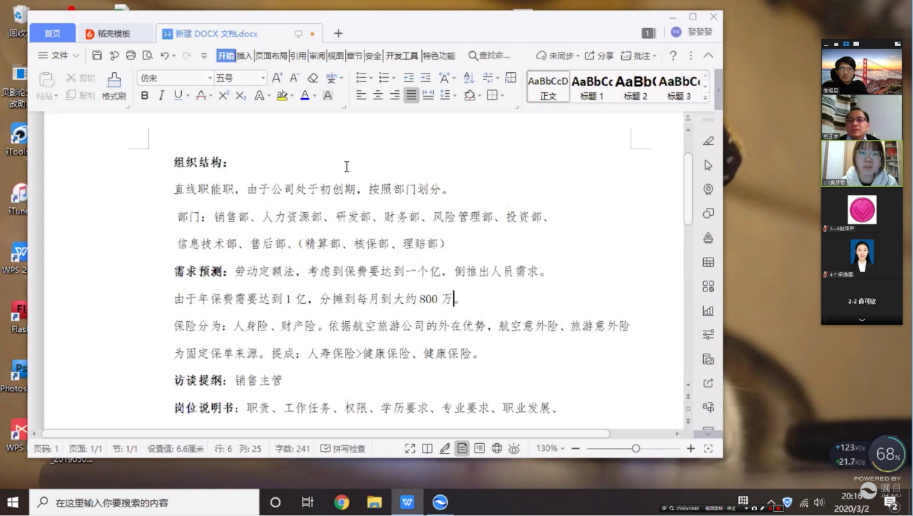Image resolution: width=913 pixels, height=516 pixels.
Task: Click the chart icon in right sidebar
Action: click(708, 310)
